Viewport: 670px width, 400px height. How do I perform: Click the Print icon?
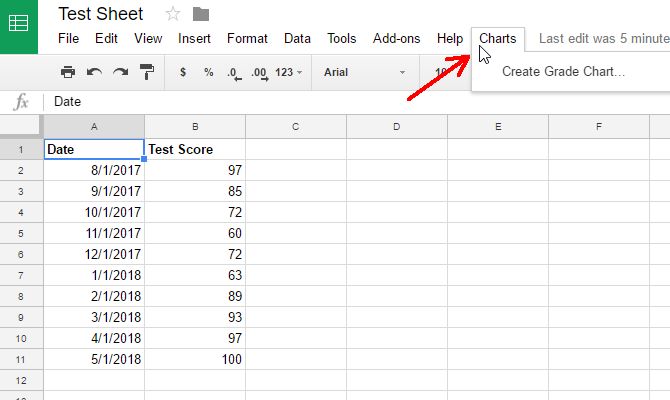68,72
